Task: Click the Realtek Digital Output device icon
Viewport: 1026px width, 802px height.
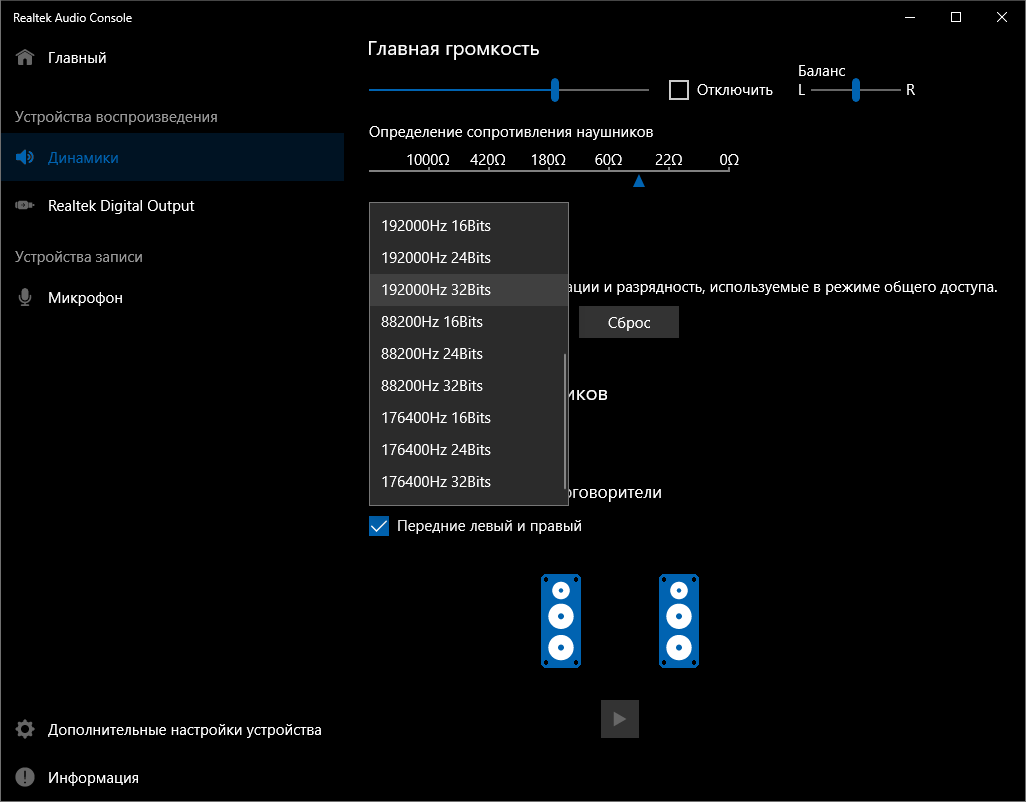Action: point(26,206)
